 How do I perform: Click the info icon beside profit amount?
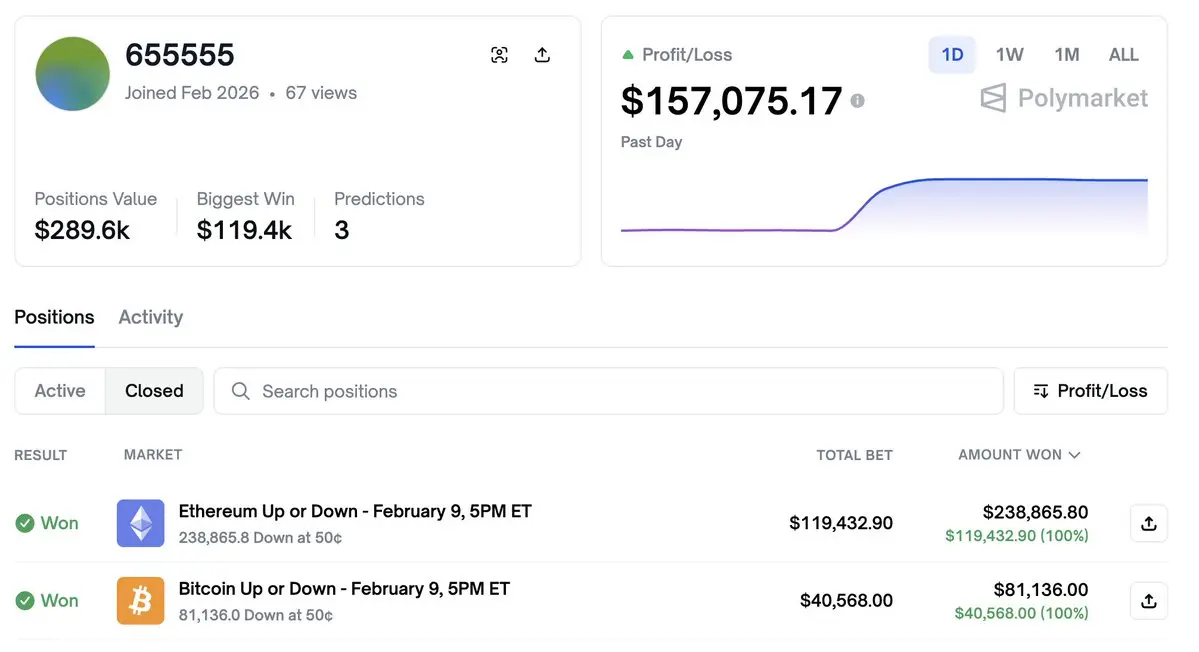coord(857,101)
